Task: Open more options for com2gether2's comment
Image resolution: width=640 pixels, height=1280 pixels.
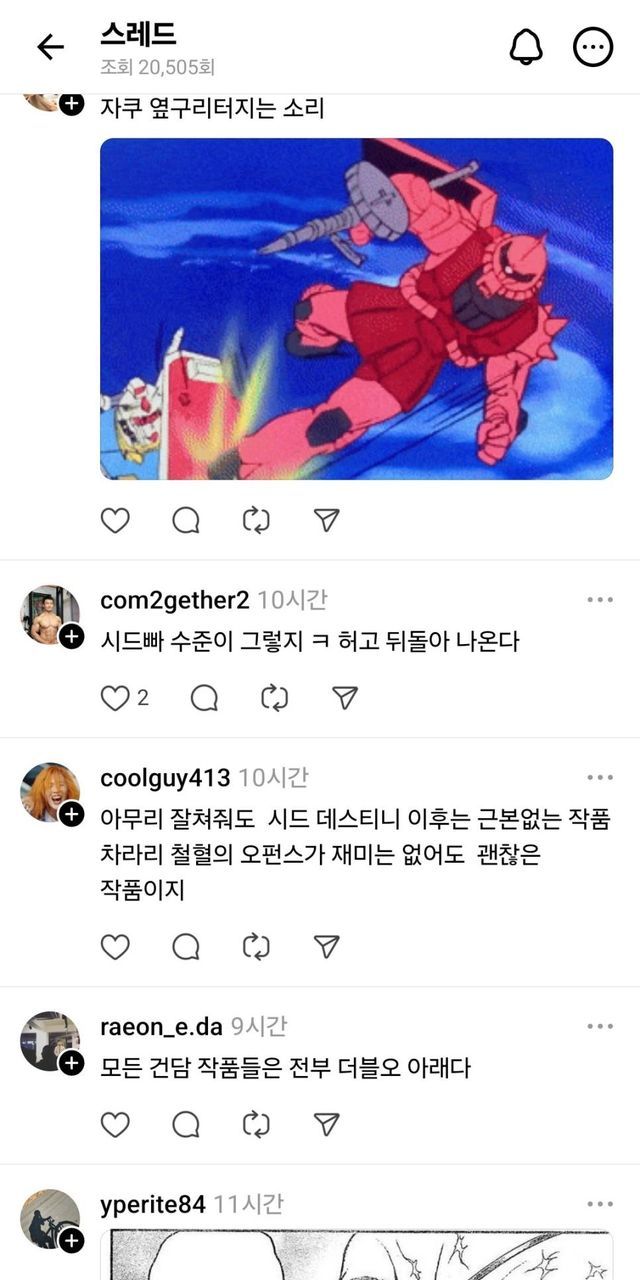Action: (x=600, y=600)
